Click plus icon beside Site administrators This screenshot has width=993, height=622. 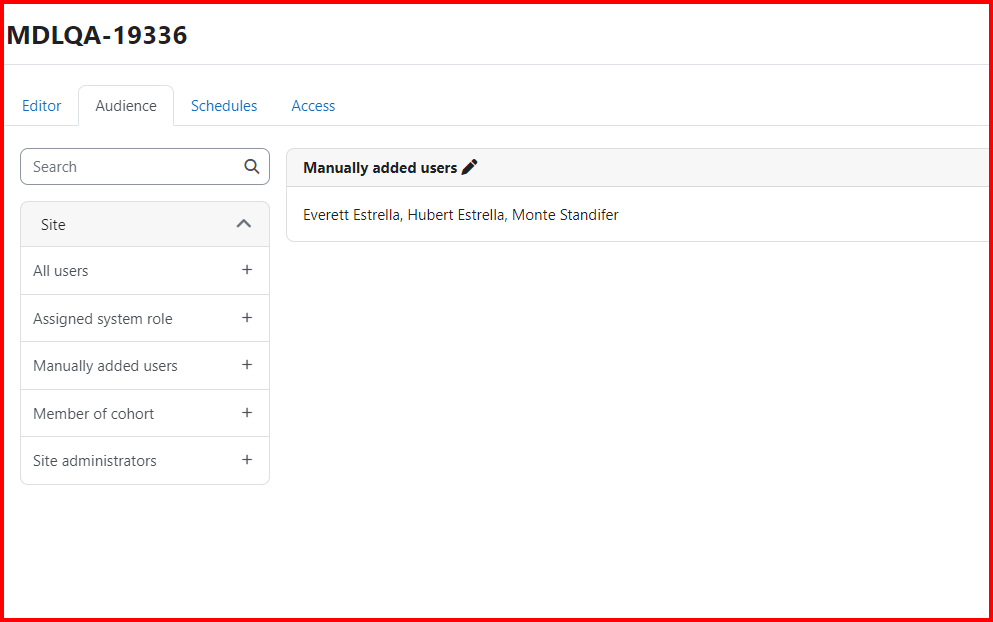(247, 460)
